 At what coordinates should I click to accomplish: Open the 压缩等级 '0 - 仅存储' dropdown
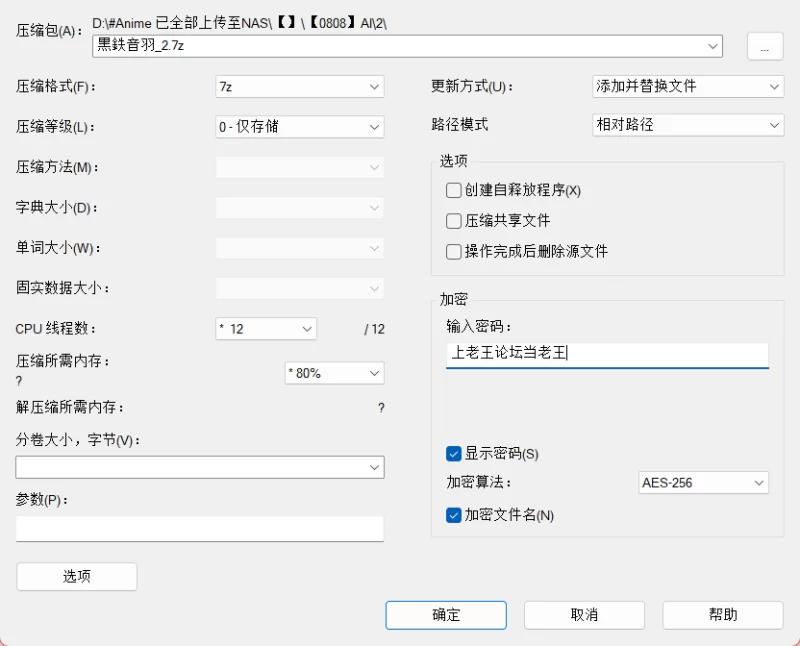coord(299,127)
